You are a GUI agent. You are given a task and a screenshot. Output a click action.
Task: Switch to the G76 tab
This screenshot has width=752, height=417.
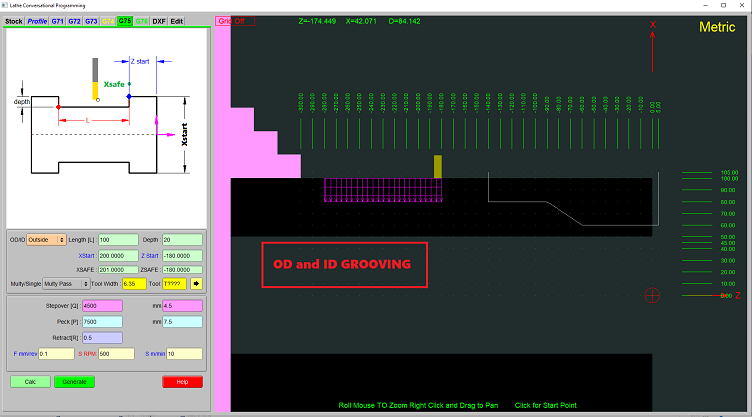point(141,20)
